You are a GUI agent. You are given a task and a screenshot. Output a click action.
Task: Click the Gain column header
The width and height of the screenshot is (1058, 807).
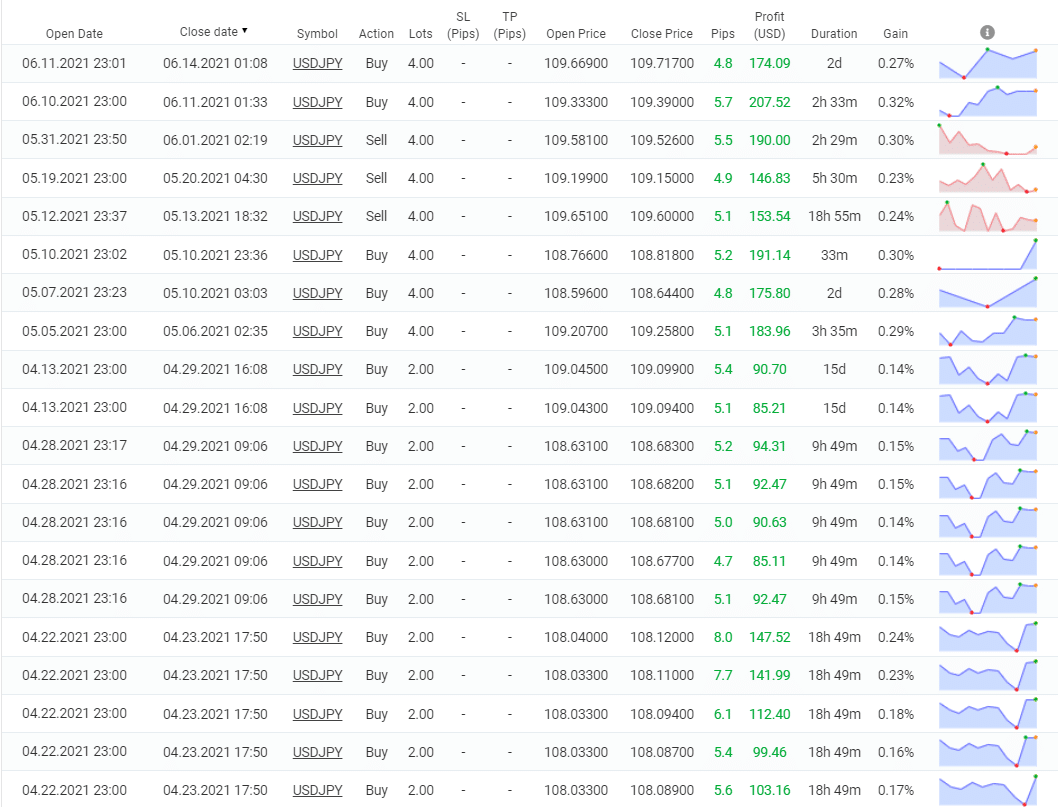tap(895, 33)
